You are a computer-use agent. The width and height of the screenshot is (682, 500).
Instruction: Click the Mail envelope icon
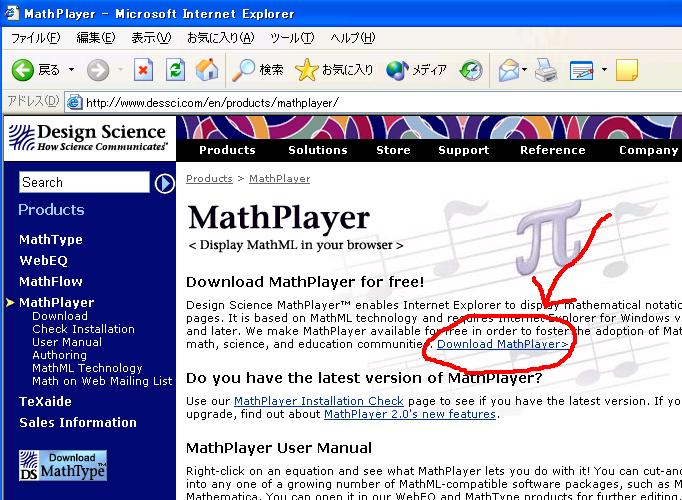[x=509, y=70]
